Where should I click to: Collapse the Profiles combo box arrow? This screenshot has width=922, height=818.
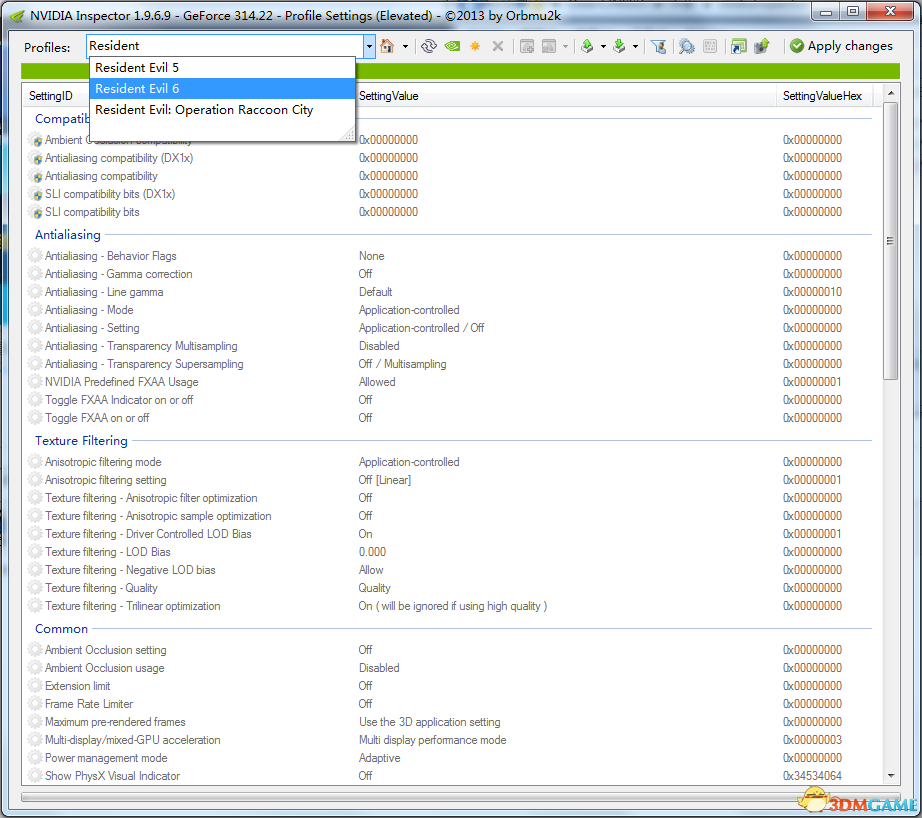click(x=369, y=46)
